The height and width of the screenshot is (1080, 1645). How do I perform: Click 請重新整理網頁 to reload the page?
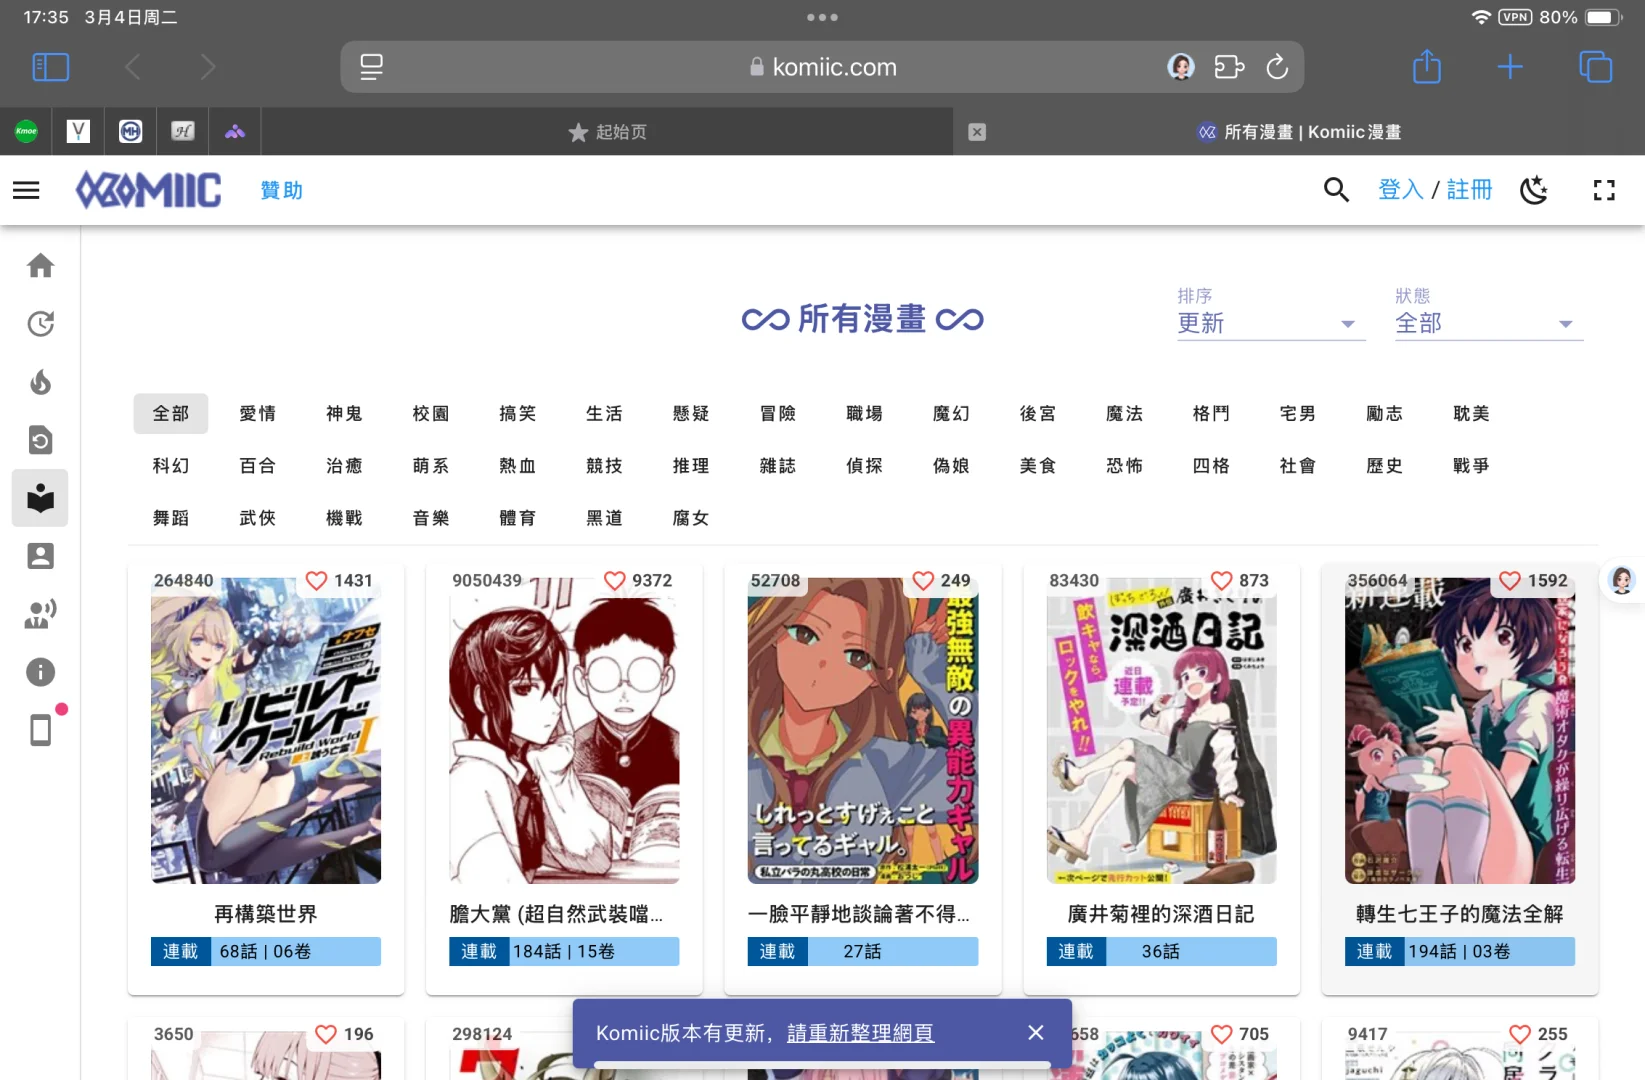click(862, 1033)
